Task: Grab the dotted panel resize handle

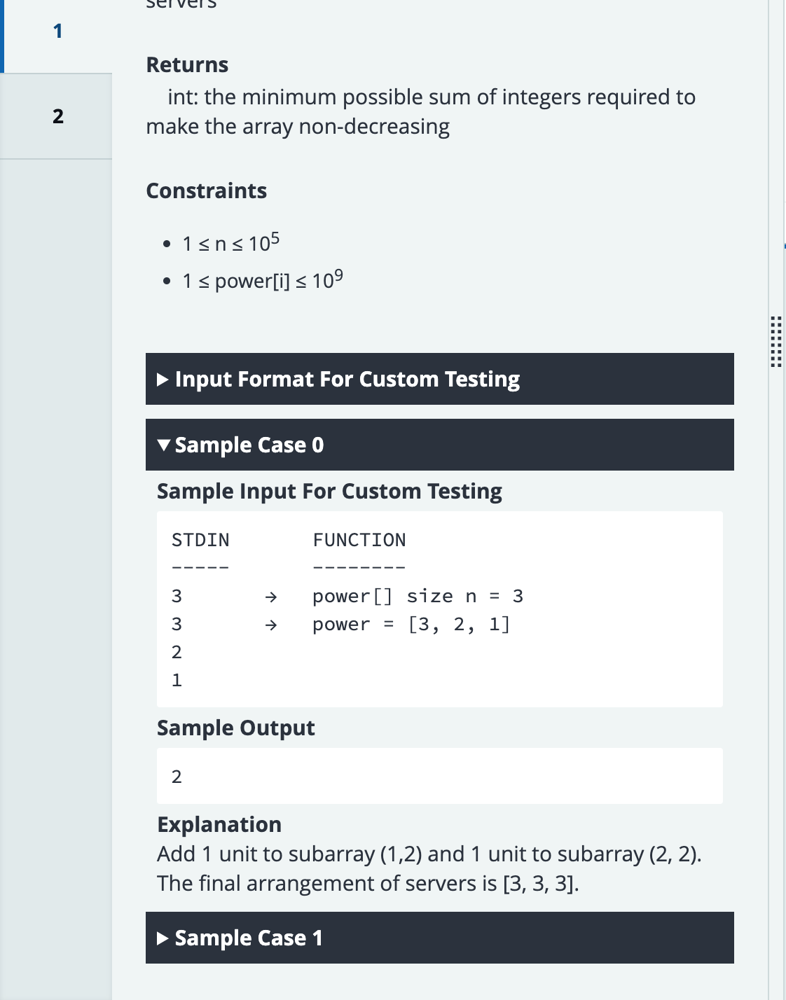Action: [776, 342]
